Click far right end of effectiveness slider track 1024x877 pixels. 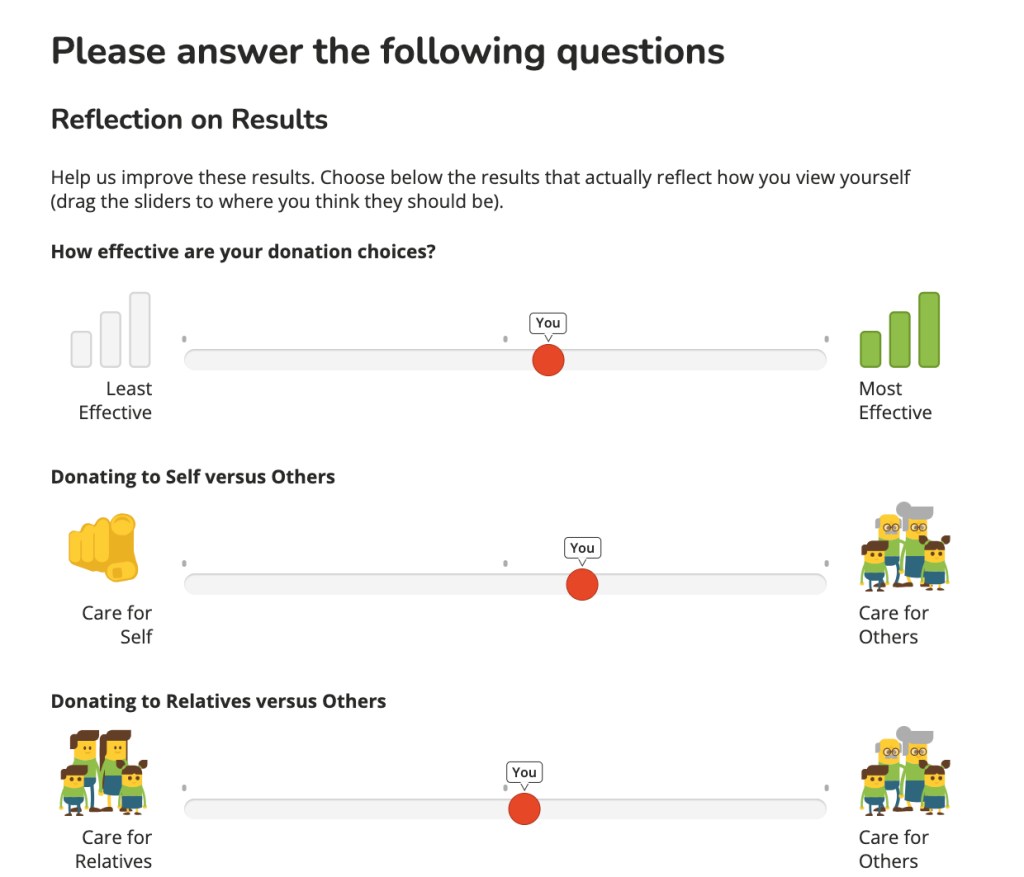coord(821,360)
